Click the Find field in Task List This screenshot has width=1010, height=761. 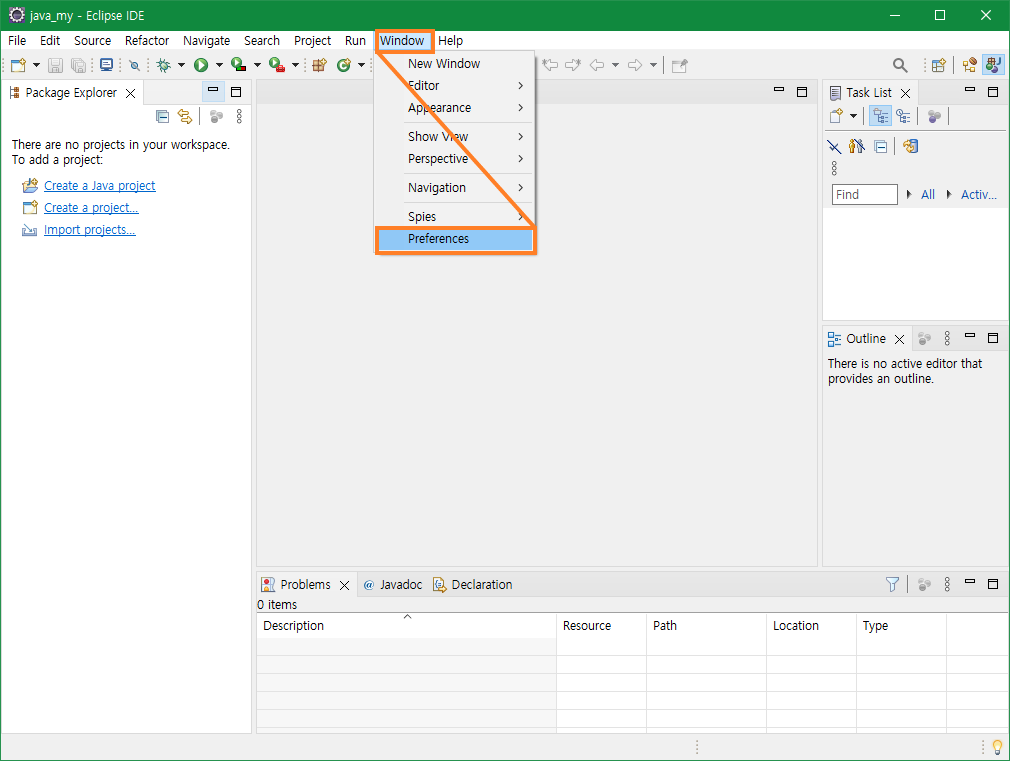[864, 195]
